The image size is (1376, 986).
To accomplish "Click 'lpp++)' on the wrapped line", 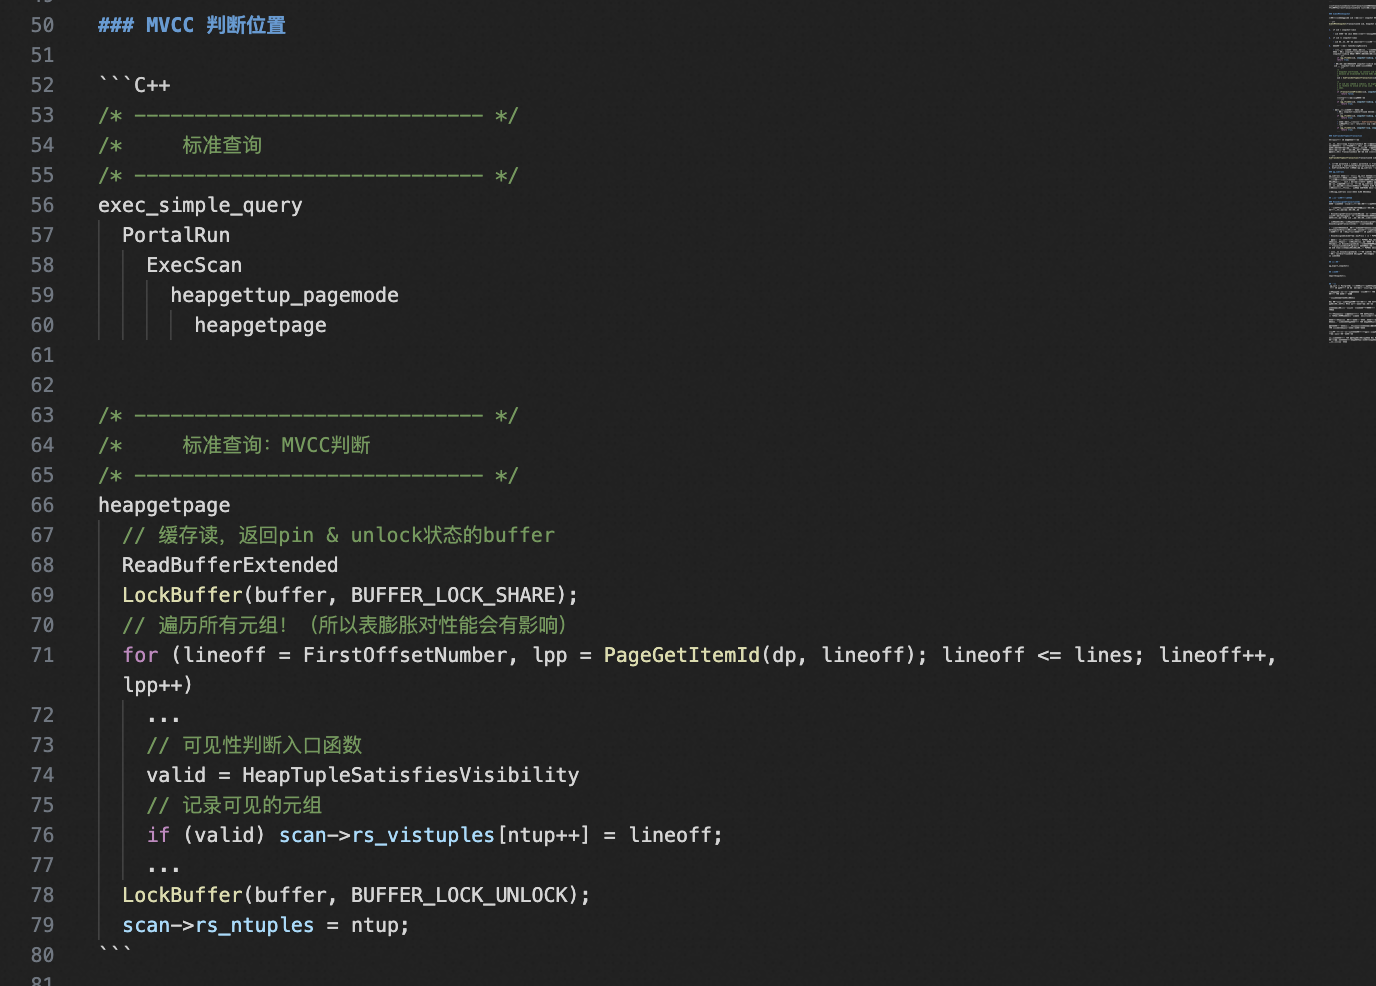I will (x=158, y=685).
